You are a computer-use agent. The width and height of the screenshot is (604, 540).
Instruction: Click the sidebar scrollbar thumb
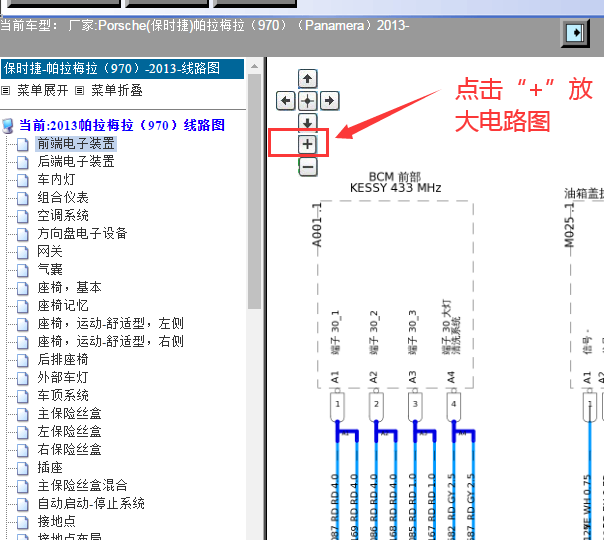[x=254, y=191]
